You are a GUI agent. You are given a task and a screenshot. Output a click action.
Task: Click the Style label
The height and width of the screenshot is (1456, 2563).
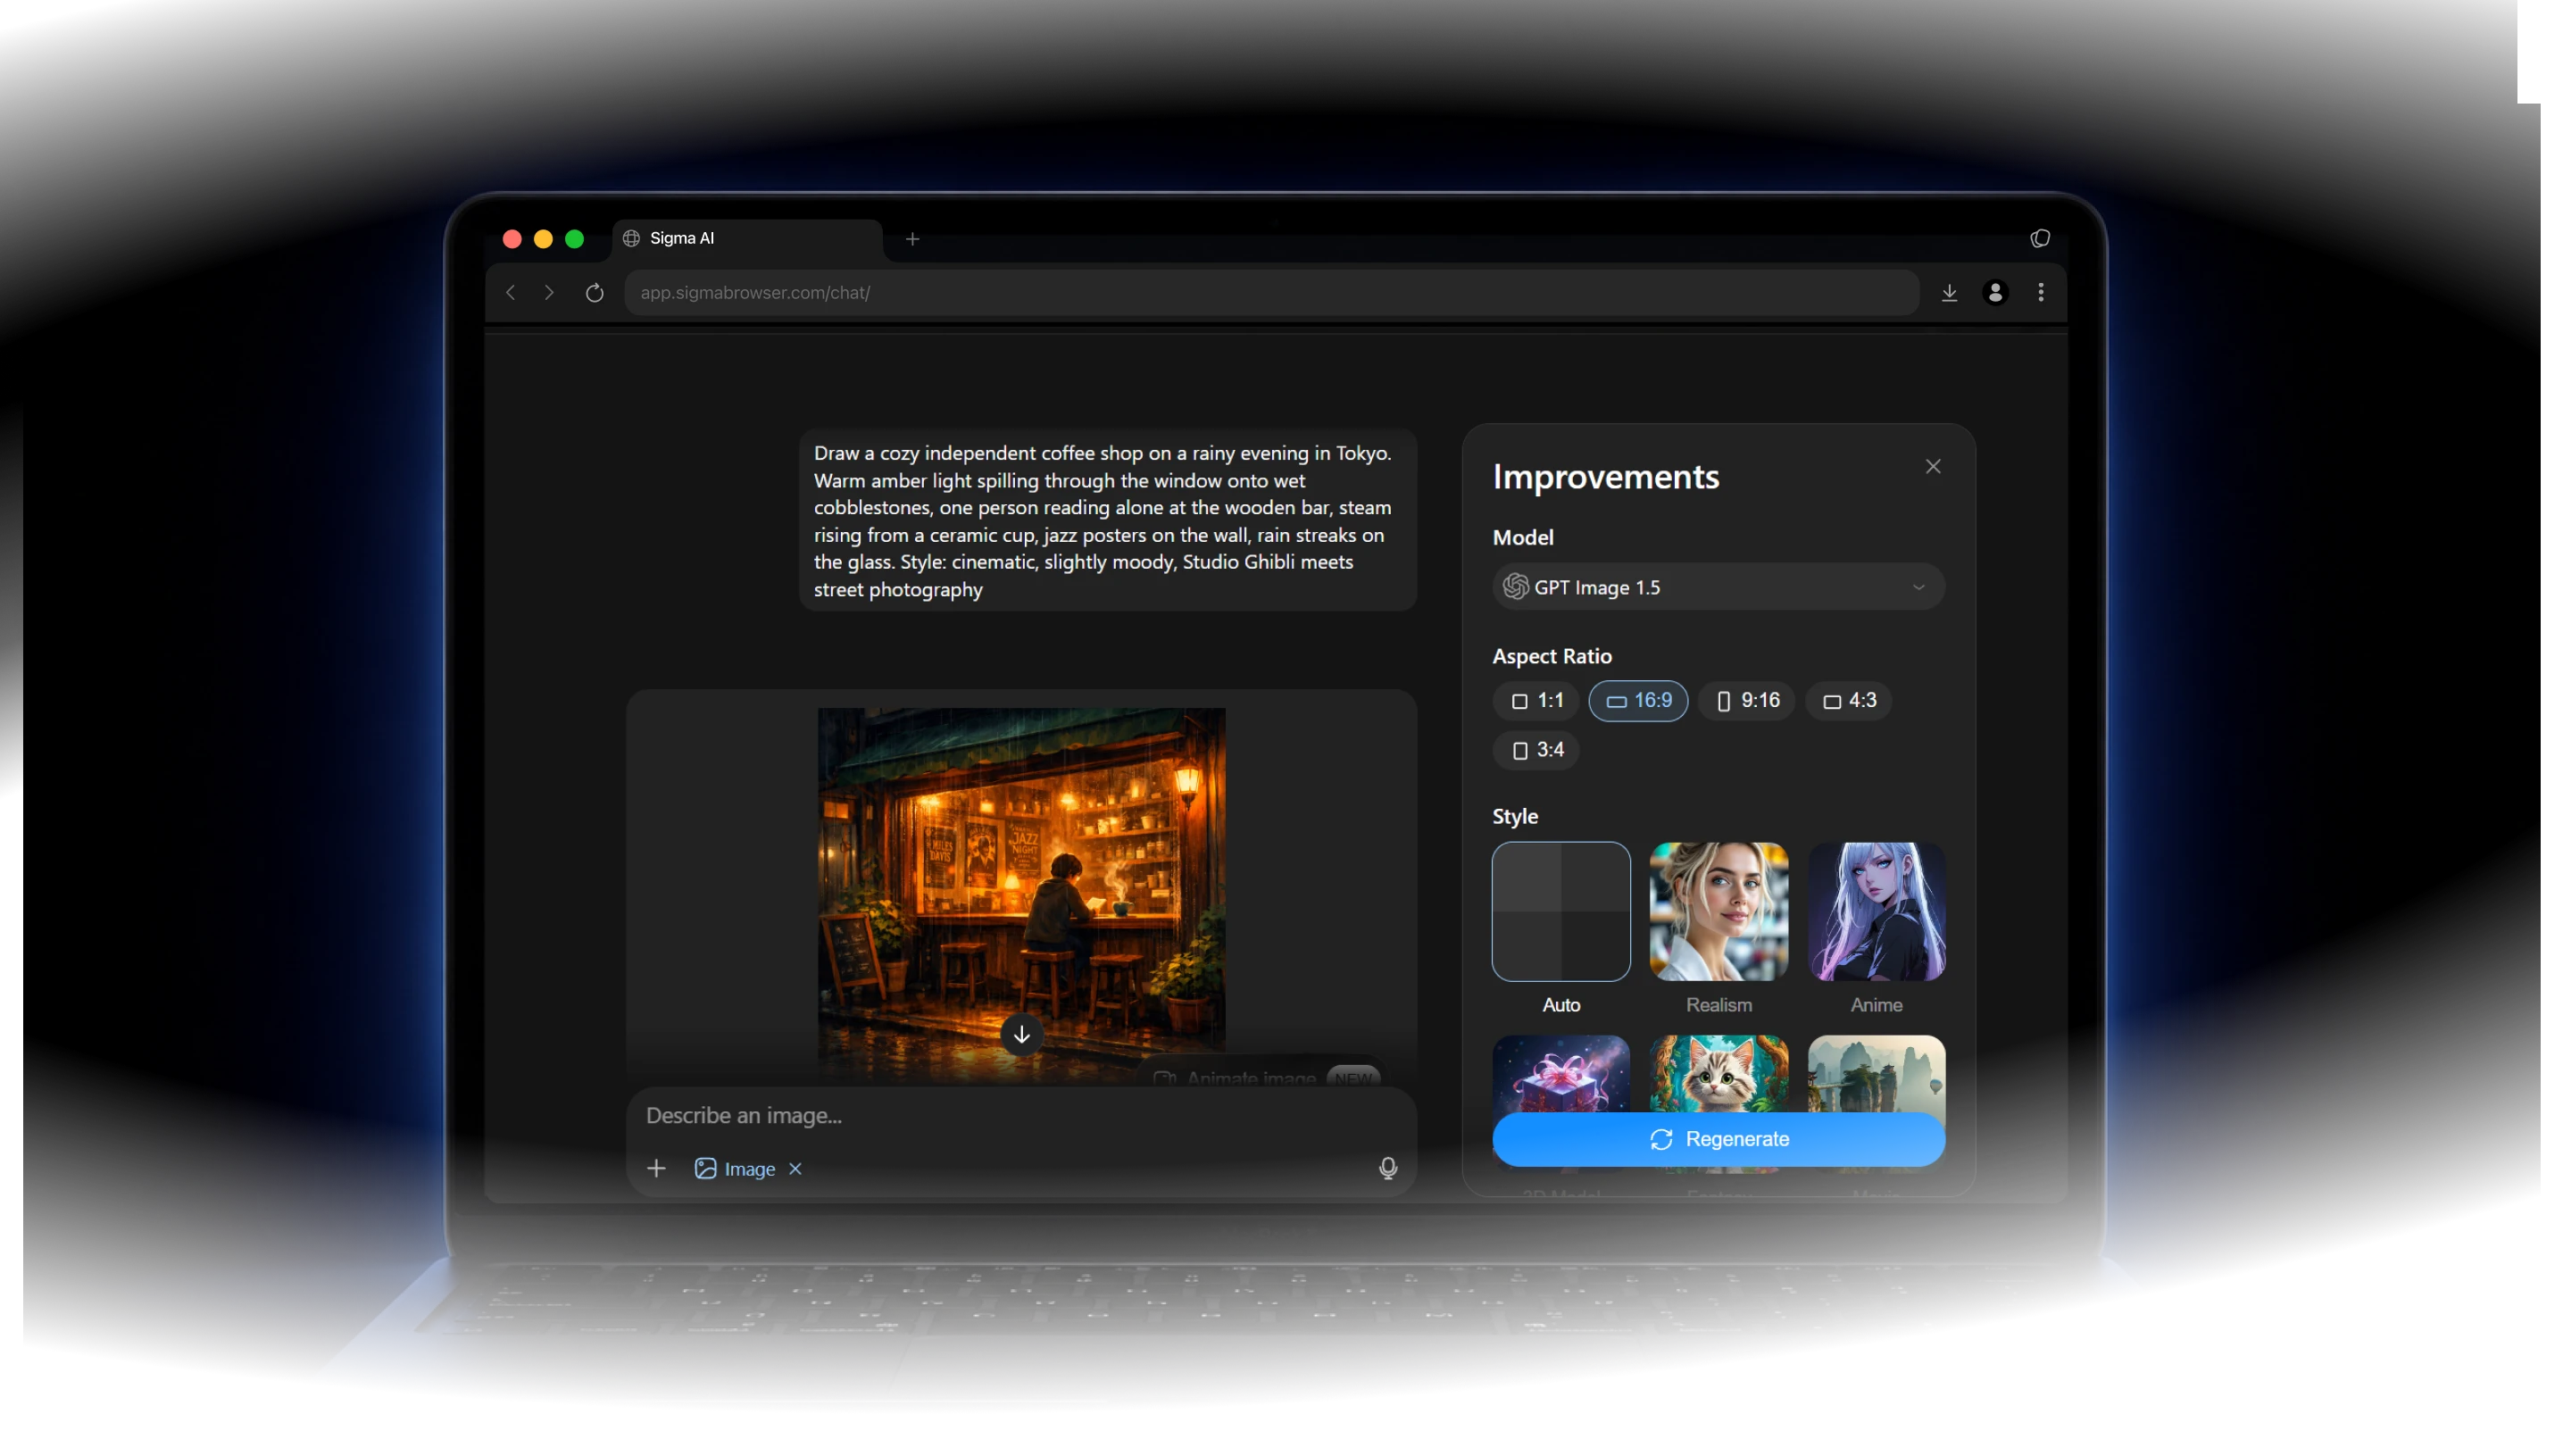click(x=1515, y=816)
